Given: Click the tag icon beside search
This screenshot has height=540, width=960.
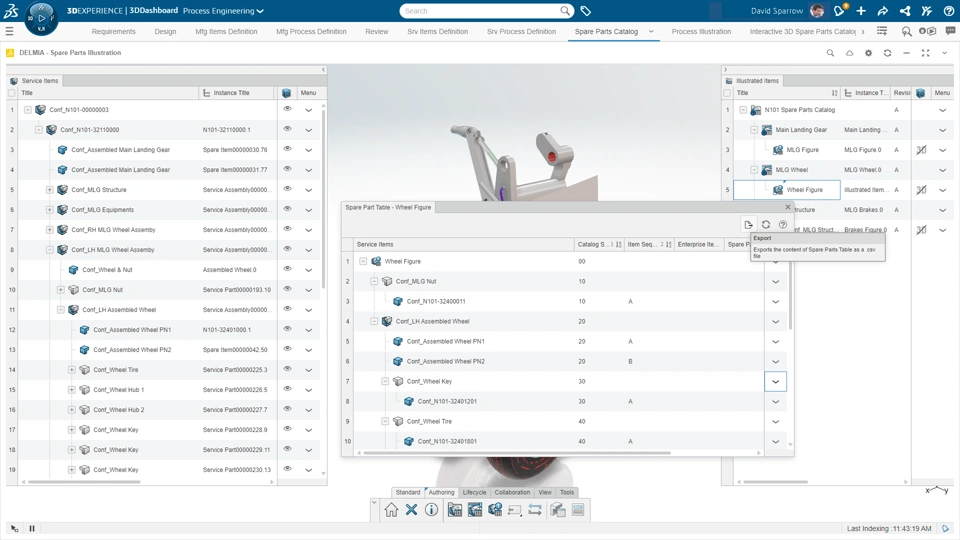Looking at the screenshot, I should (x=586, y=11).
